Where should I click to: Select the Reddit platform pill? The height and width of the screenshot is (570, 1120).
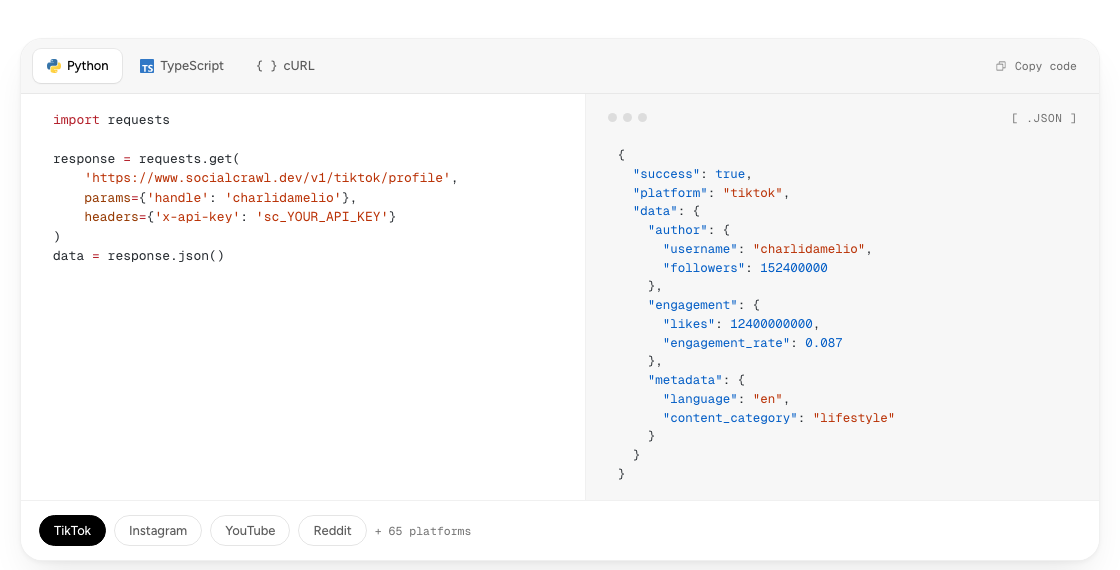pos(332,531)
